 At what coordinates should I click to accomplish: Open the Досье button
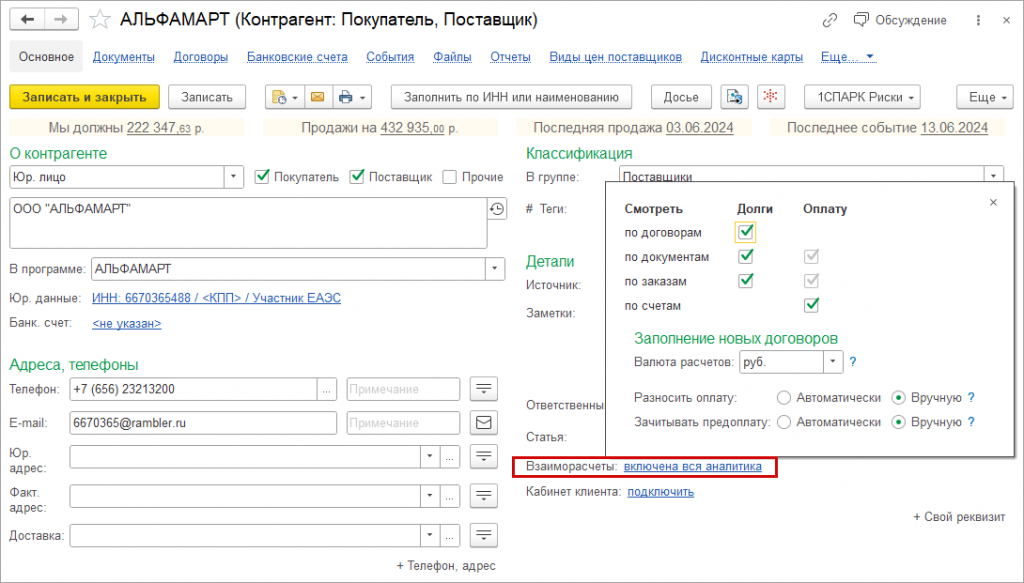(681, 97)
